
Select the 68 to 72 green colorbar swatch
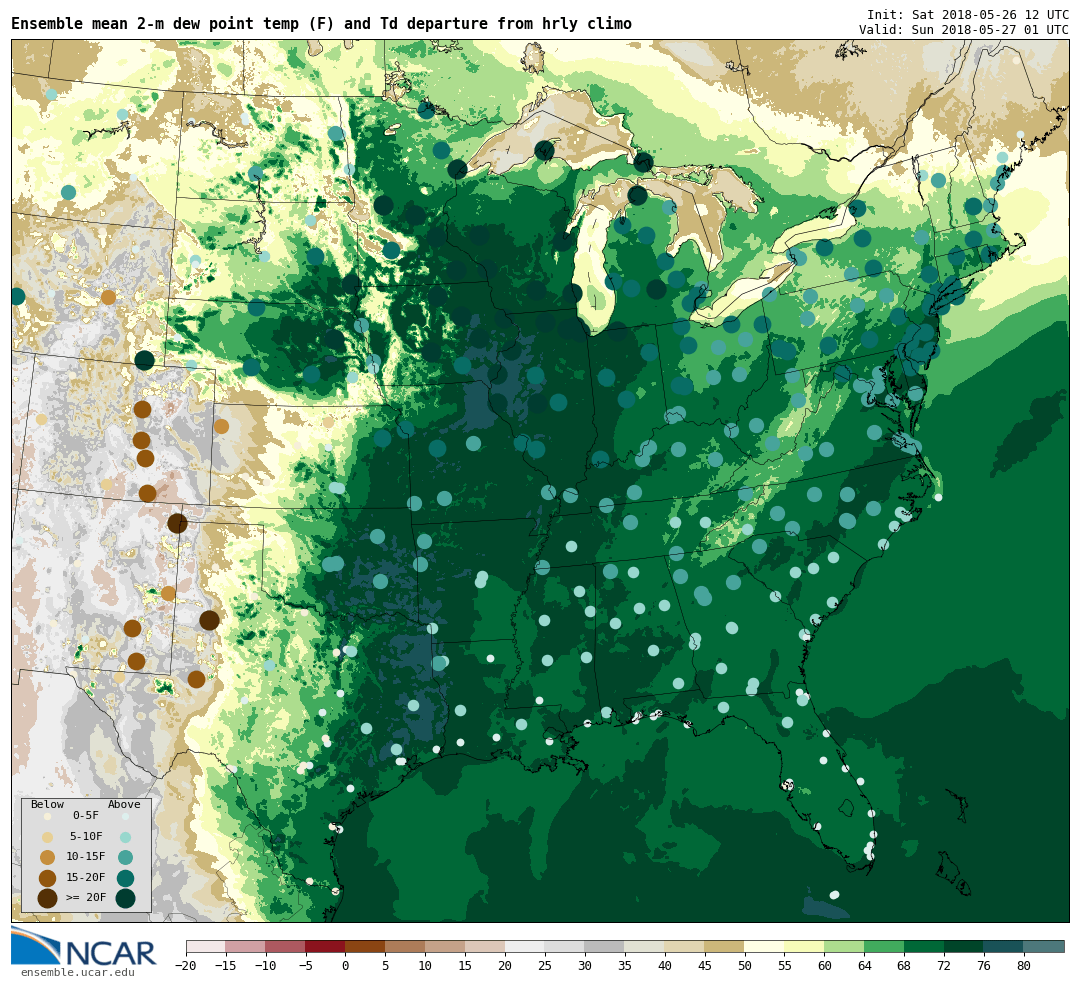click(924, 946)
